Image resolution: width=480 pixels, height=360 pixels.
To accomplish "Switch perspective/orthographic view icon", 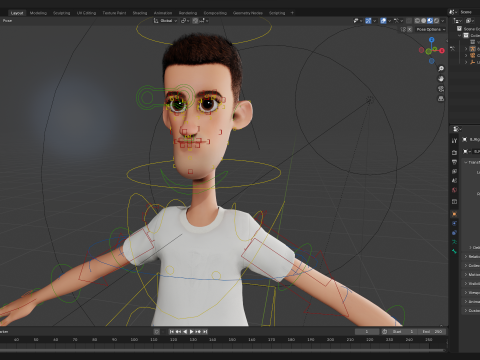I will coord(441,99).
